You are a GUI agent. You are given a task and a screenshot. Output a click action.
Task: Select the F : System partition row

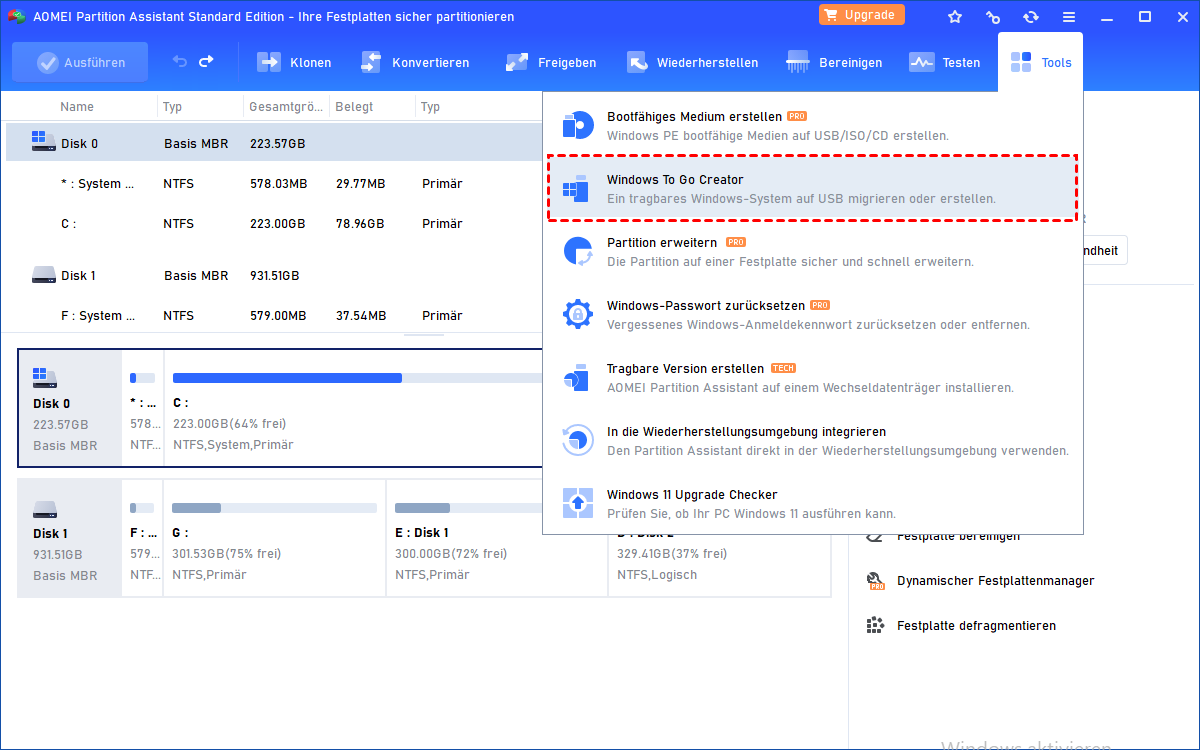pos(275,315)
